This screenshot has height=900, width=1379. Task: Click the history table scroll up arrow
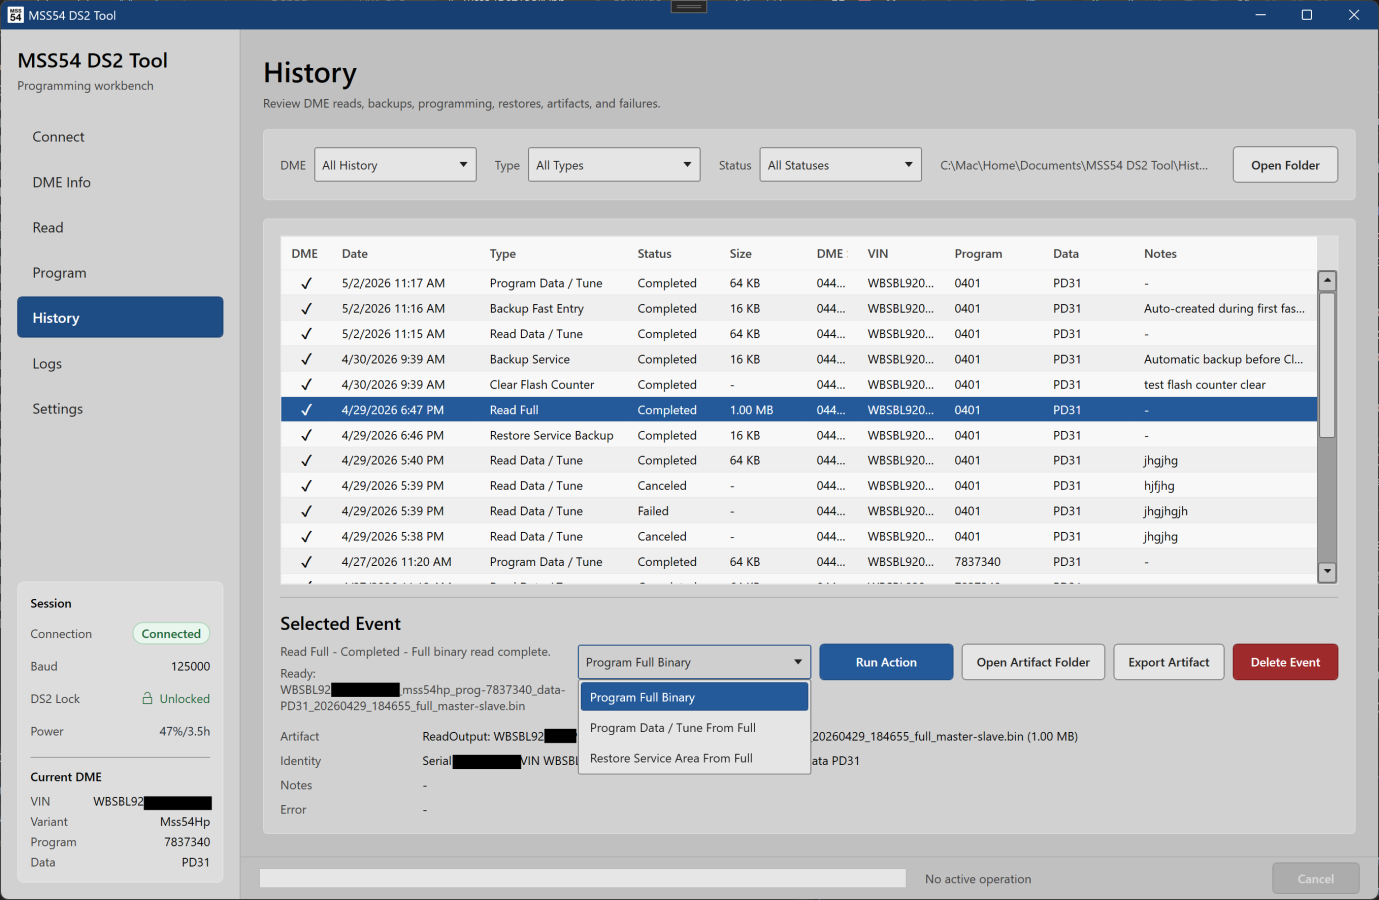point(1327,281)
